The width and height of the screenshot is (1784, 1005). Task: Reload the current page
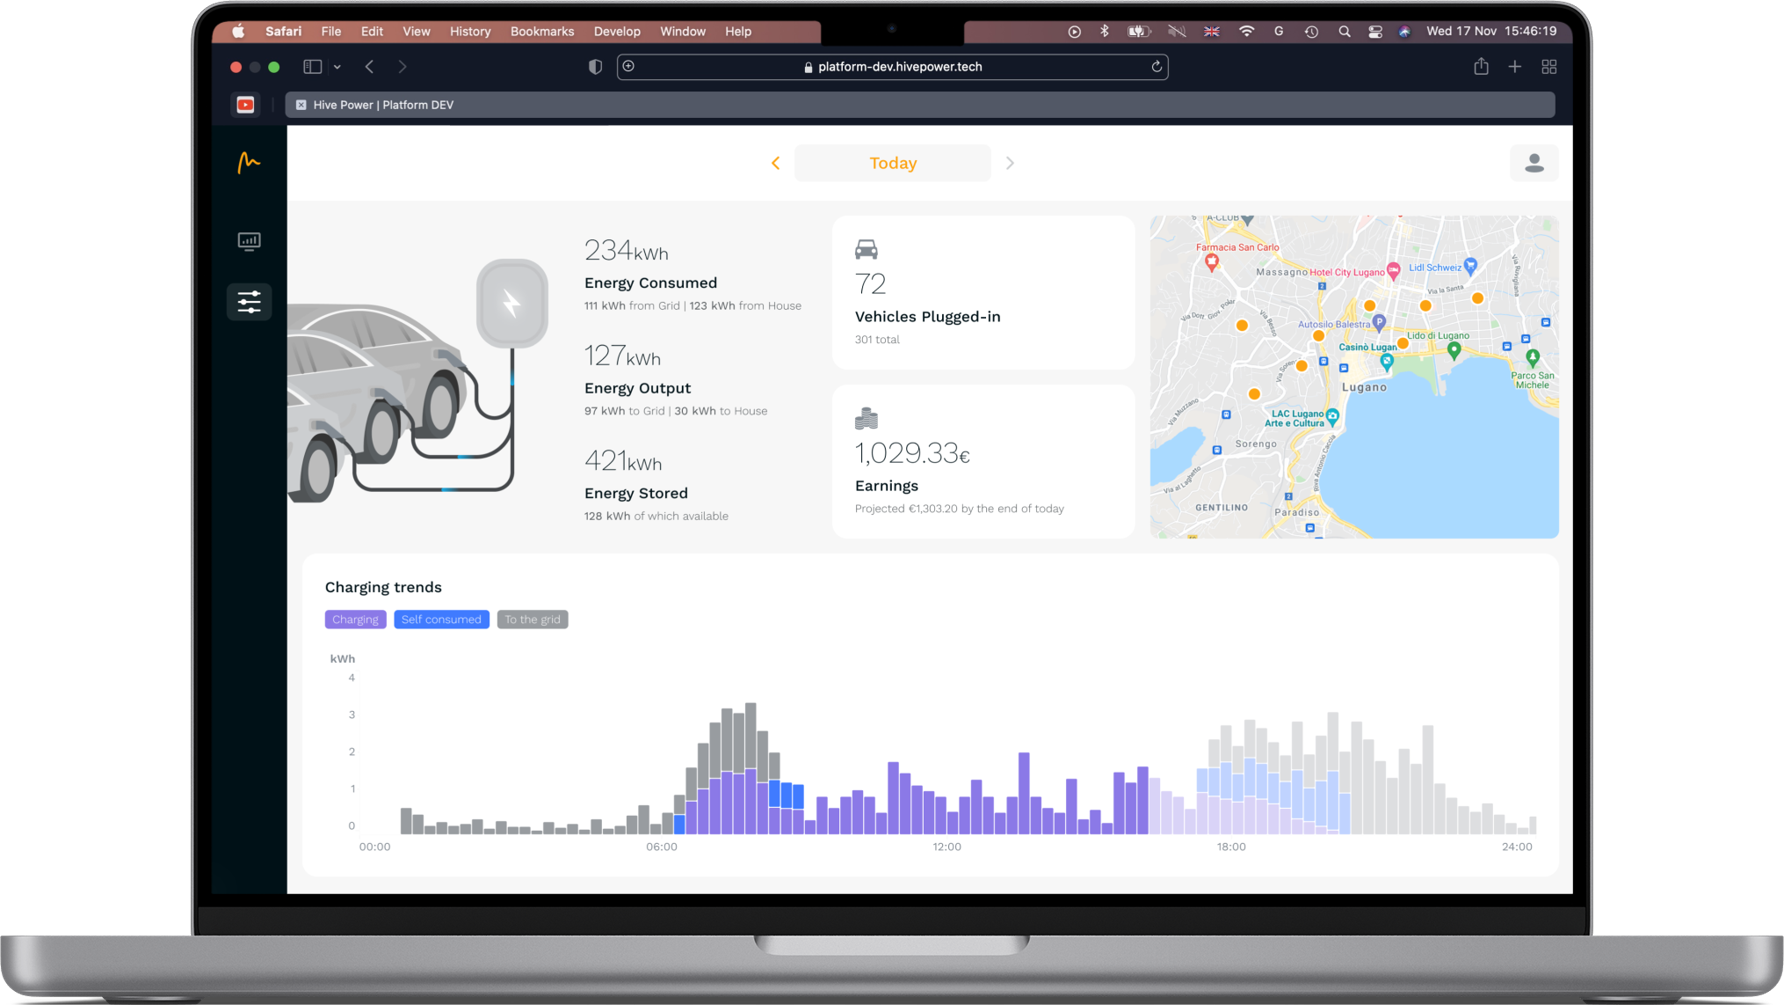1156,67
